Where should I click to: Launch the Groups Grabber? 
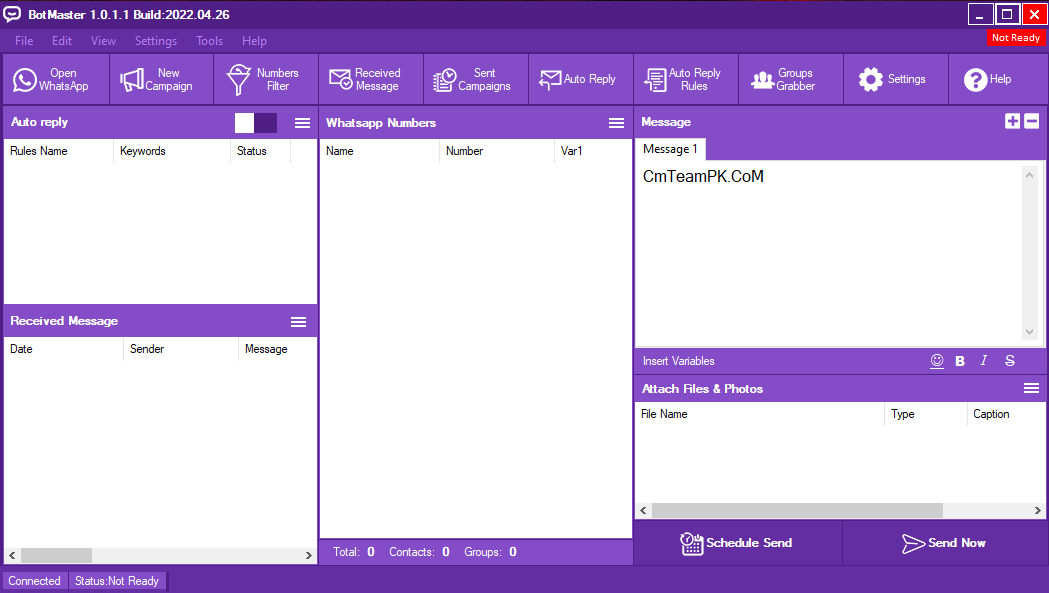pos(791,80)
